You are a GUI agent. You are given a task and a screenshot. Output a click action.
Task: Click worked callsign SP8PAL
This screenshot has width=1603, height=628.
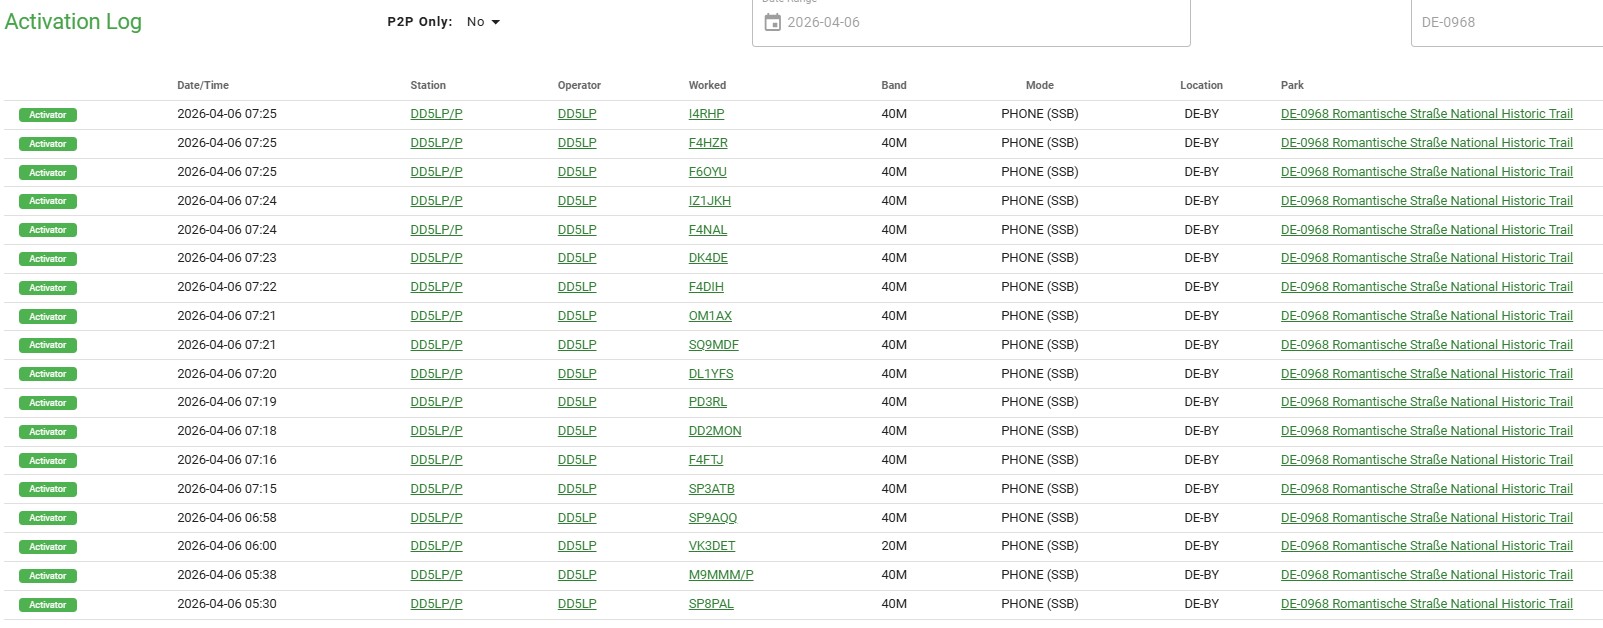710,604
